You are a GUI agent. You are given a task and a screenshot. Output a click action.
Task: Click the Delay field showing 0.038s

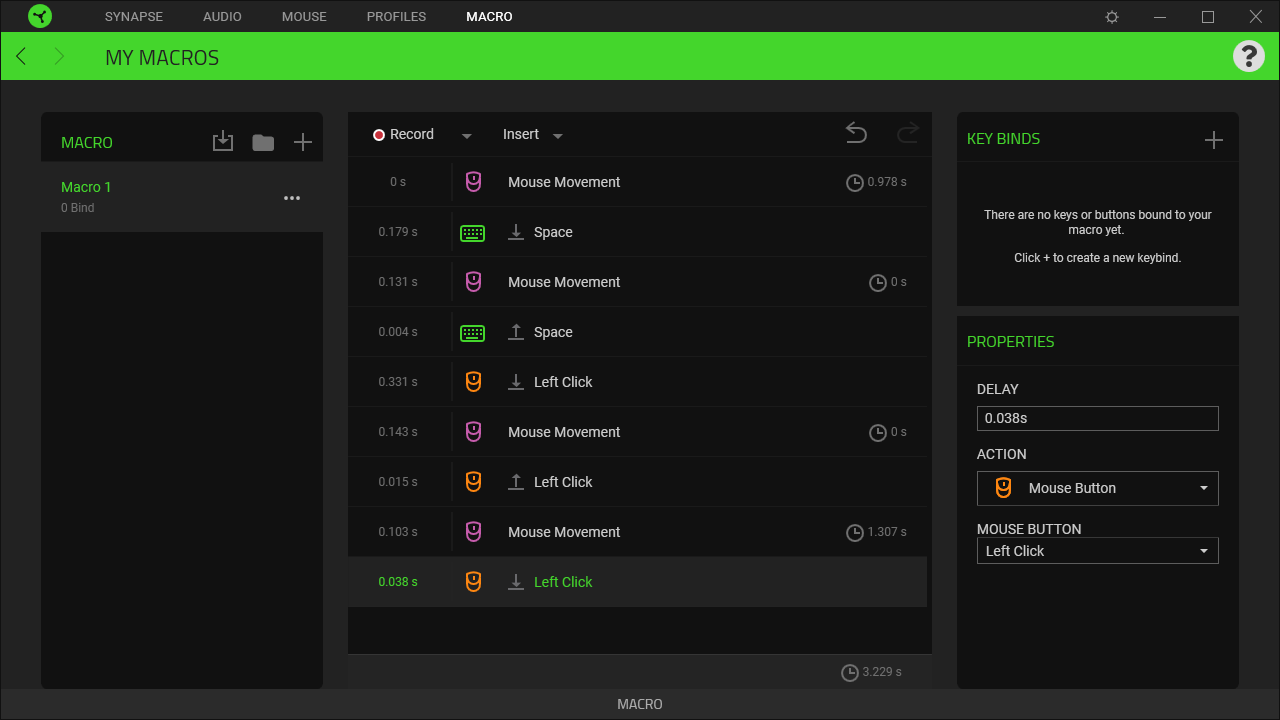pos(1097,418)
